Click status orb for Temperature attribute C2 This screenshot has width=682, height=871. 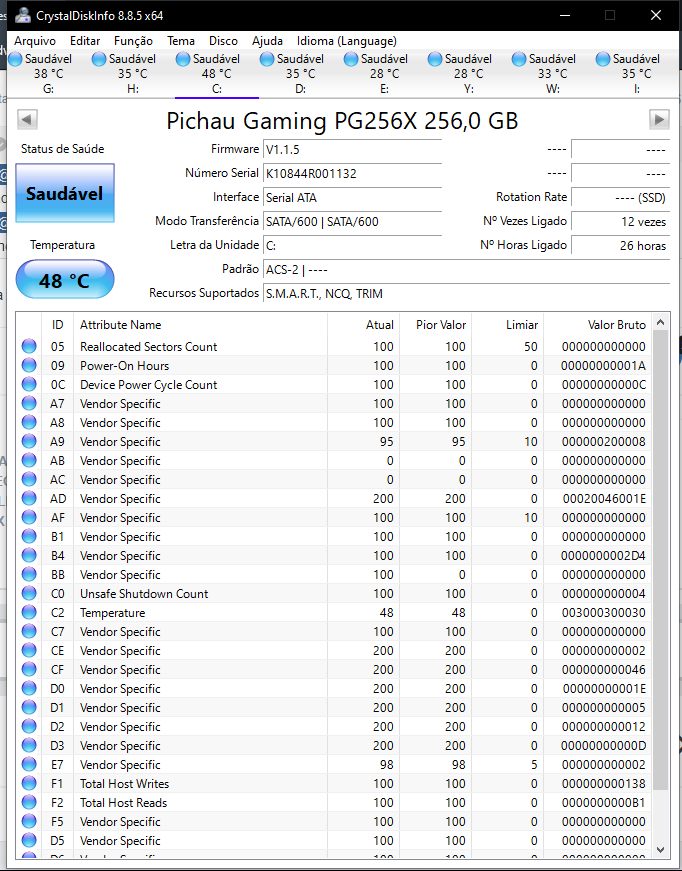click(29, 613)
